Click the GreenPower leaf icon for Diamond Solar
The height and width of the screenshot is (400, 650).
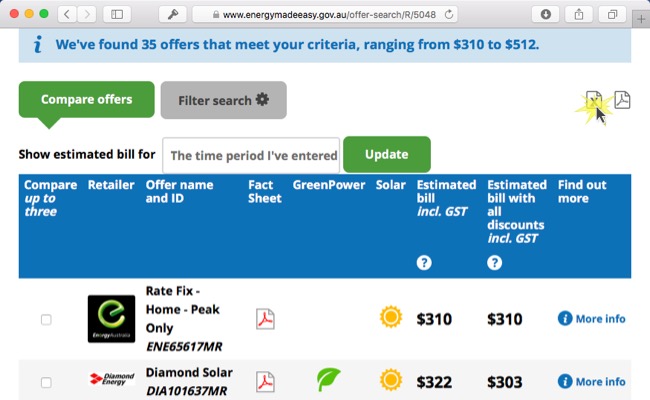click(x=328, y=379)
